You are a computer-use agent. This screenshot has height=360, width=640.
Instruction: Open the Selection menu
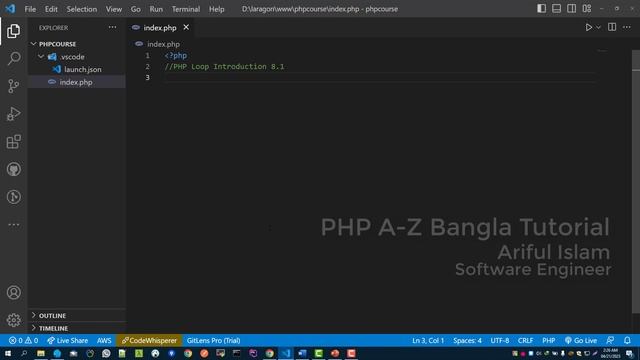[x=82, y=9]
